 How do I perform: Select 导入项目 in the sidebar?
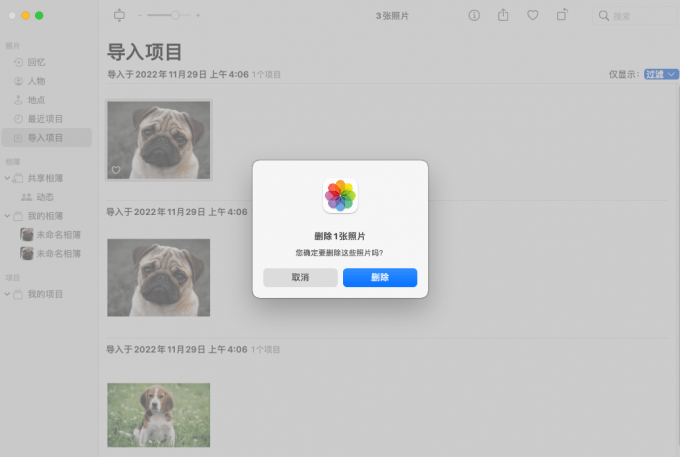pyautogui.click(x=45, y=138)
